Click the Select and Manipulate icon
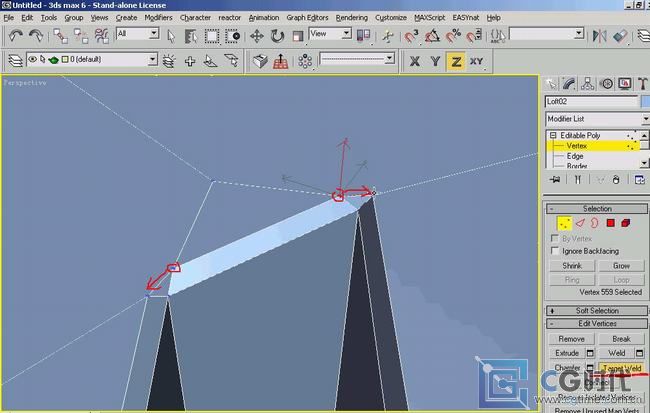The width and height of the screenshot is (650, 413). (x=388, y=36)
